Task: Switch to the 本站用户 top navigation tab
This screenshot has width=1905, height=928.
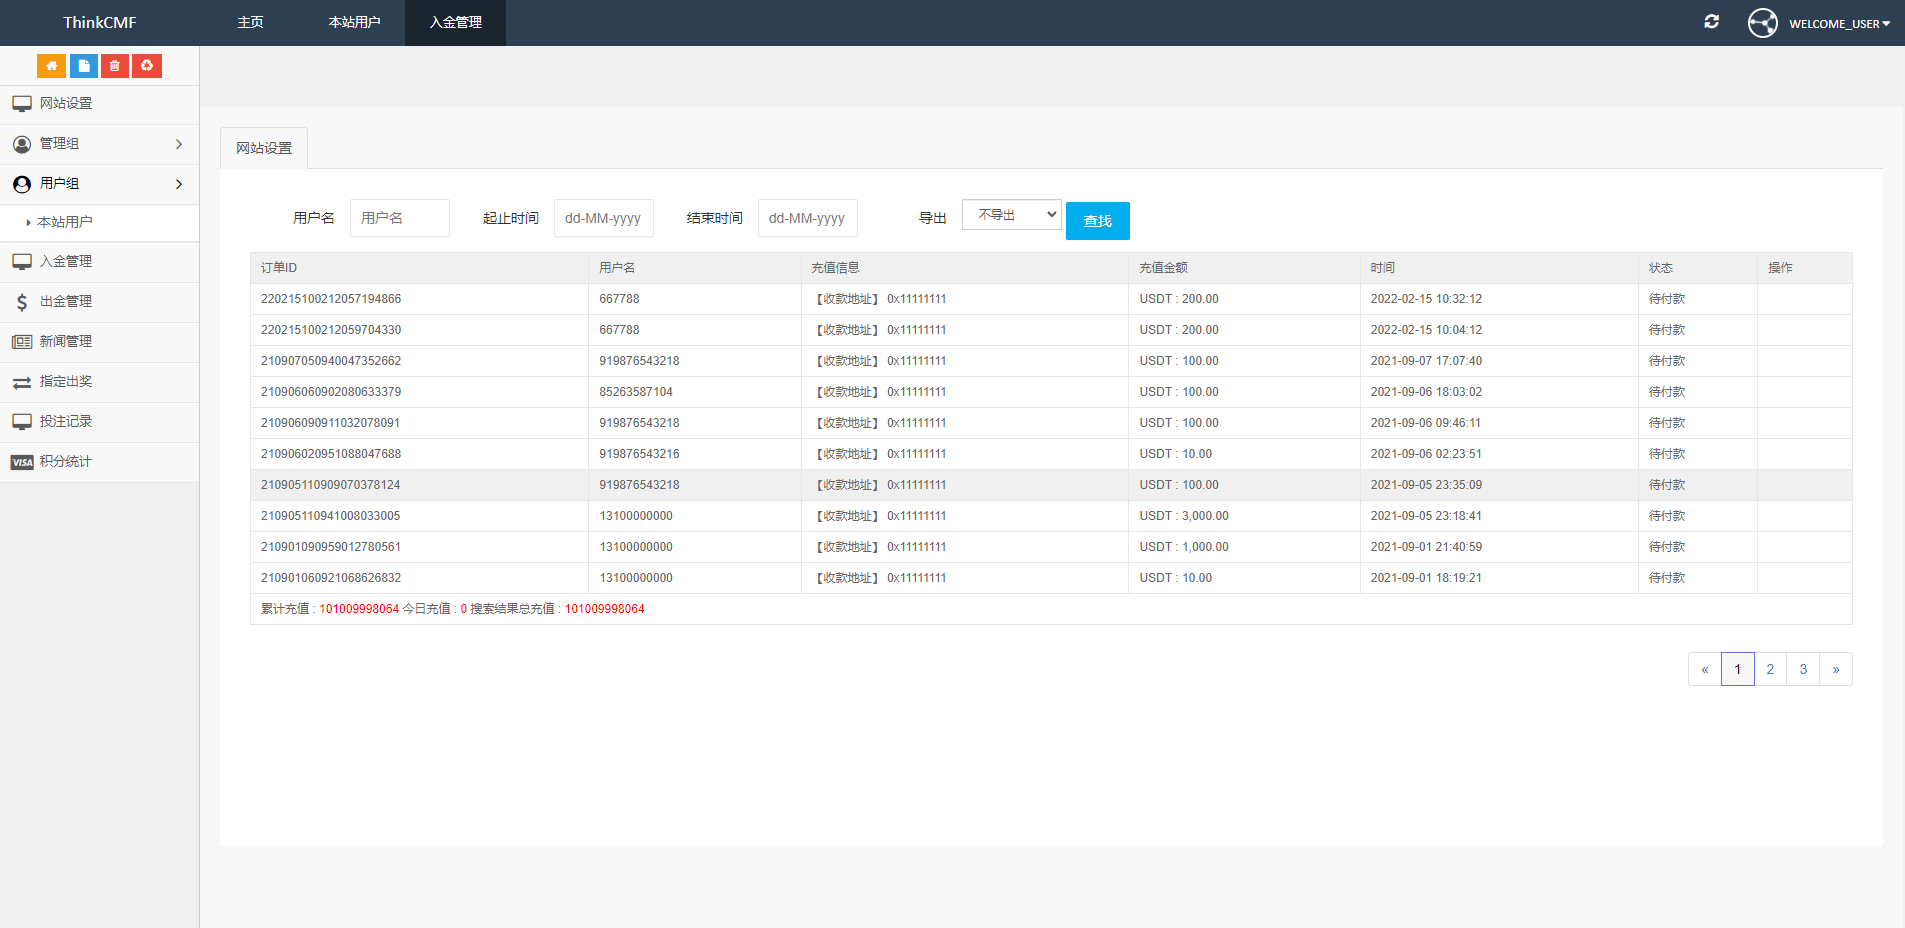Action: coord(354,23)
